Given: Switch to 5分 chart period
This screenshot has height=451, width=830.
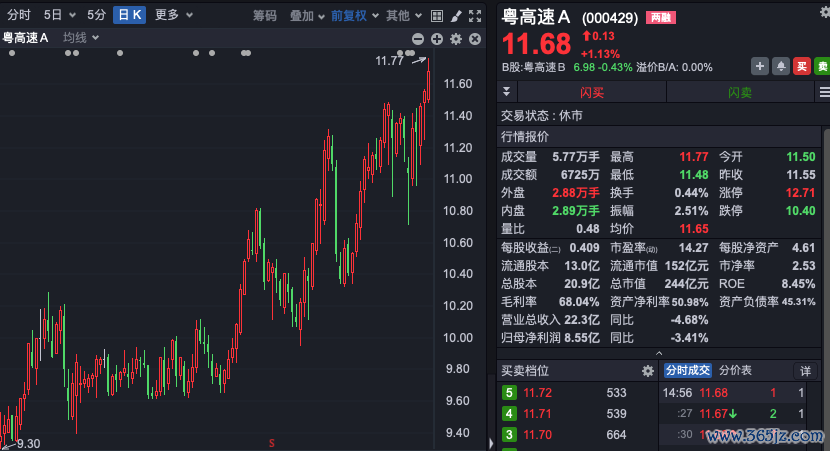Looking at the screenshot, I should pos(96,15).
